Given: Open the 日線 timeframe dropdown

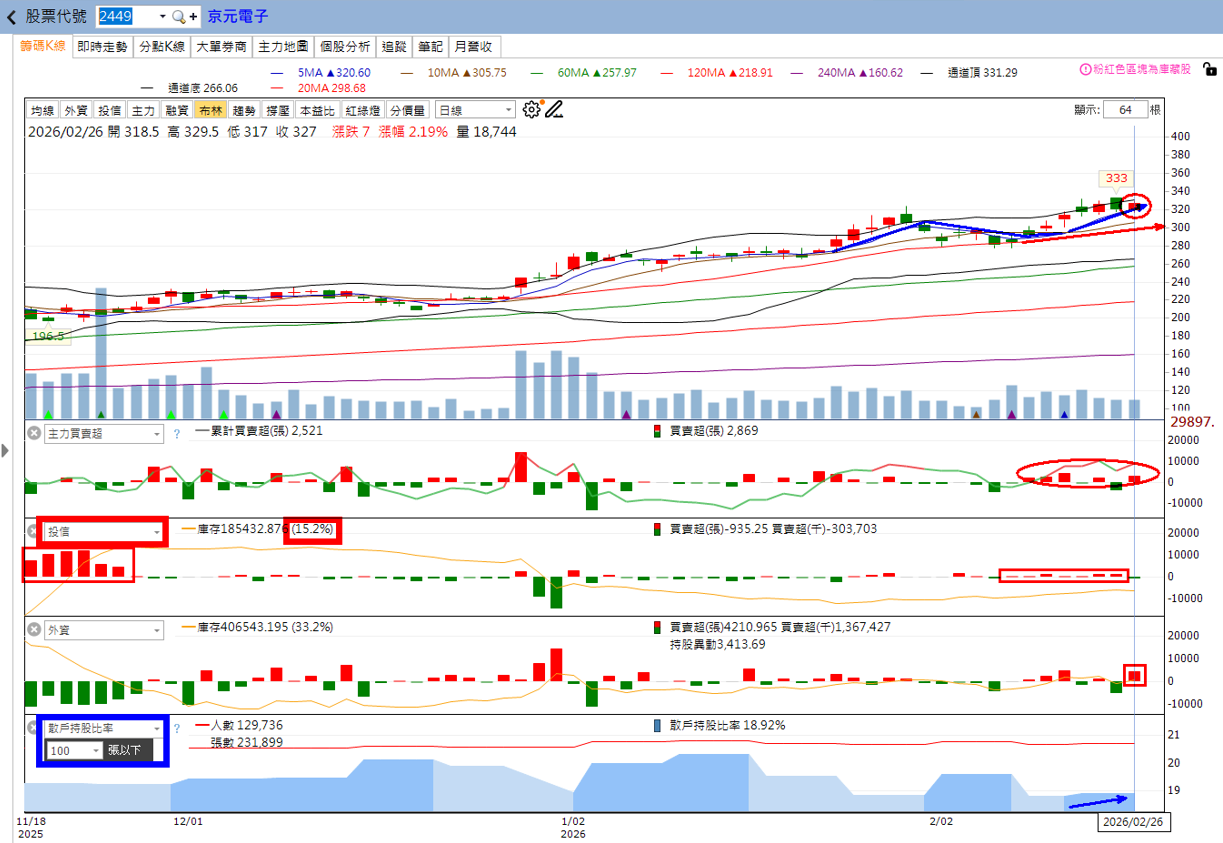Looking at the screenshot, I should point(474,108).
